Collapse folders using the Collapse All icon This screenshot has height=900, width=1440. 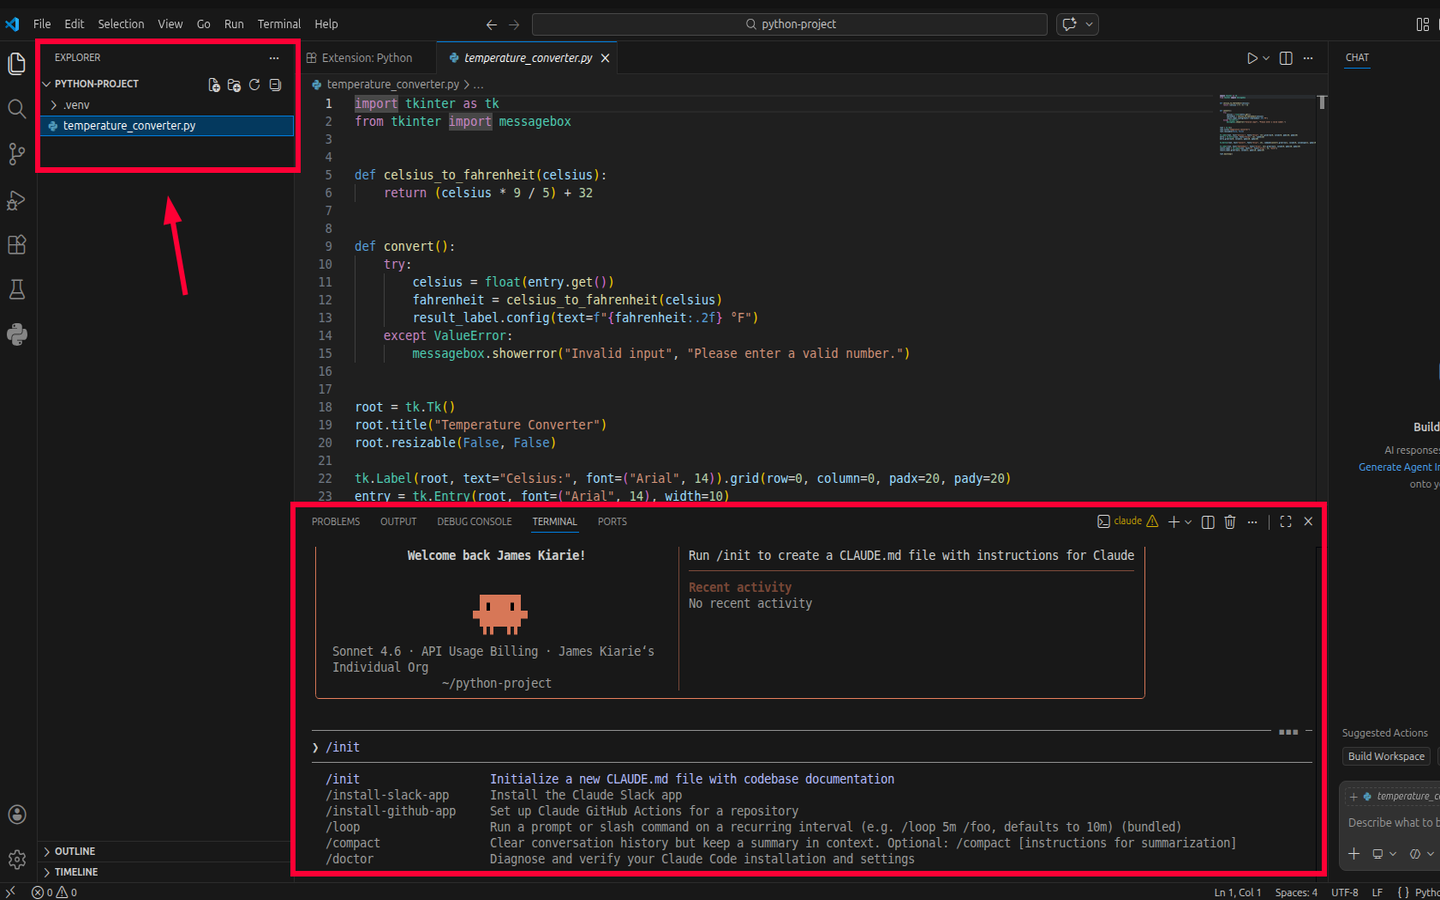click(274, 85)
